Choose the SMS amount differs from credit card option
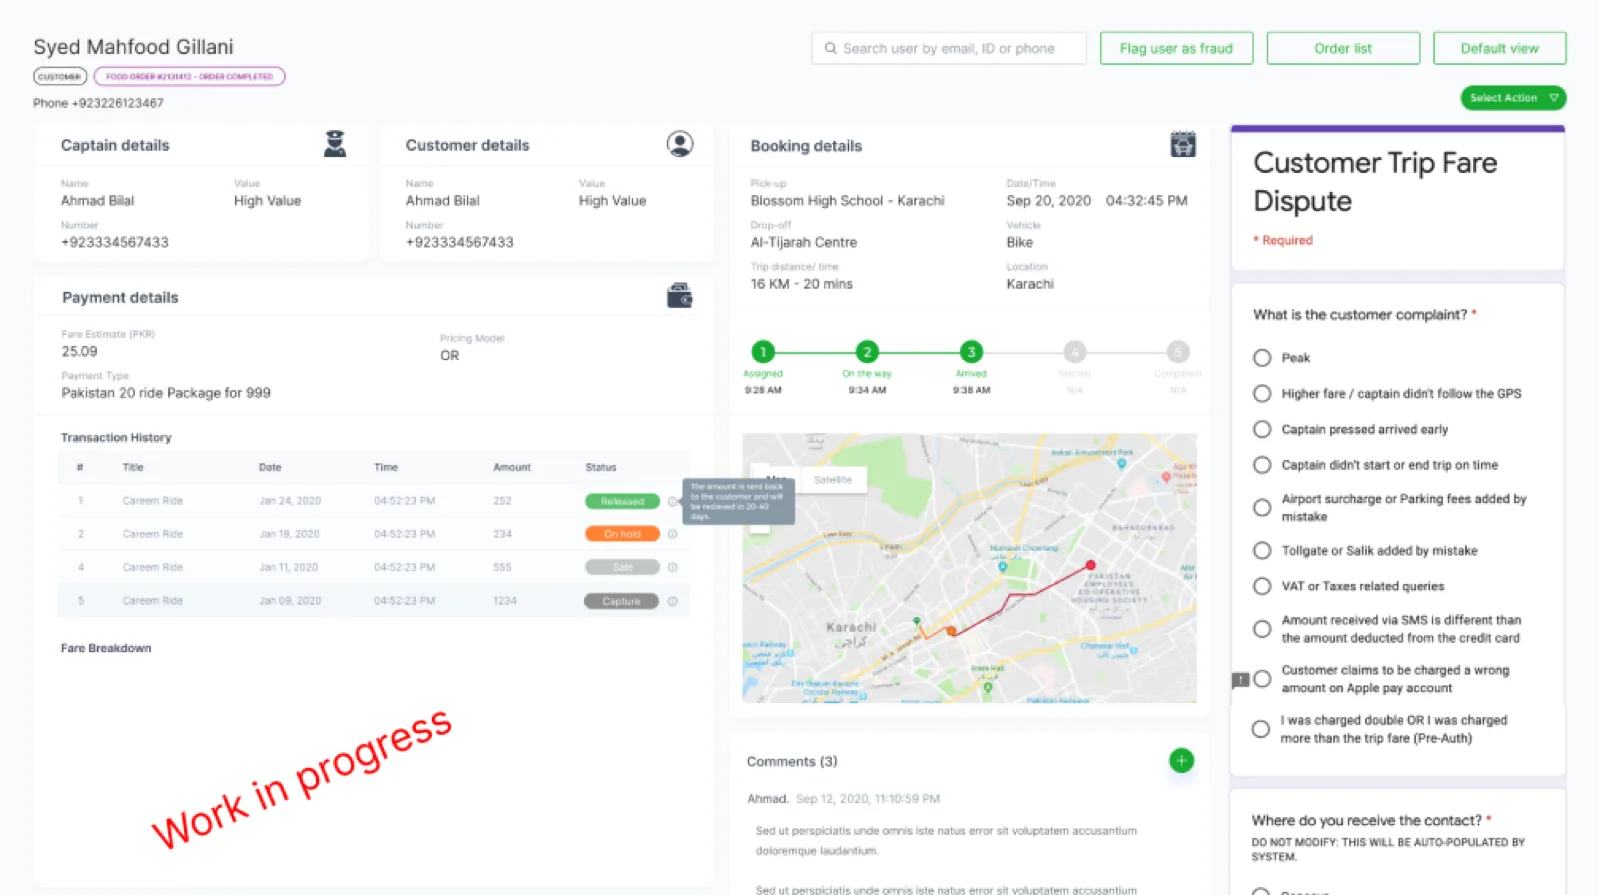 tap(1262, 629)
